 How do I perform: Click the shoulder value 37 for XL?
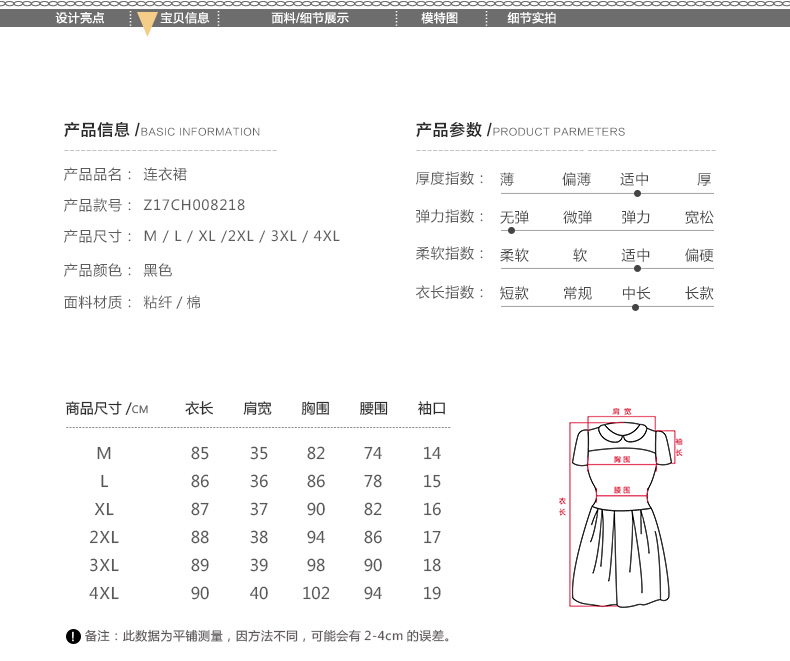pyautogui.click(x=259, y=509)
